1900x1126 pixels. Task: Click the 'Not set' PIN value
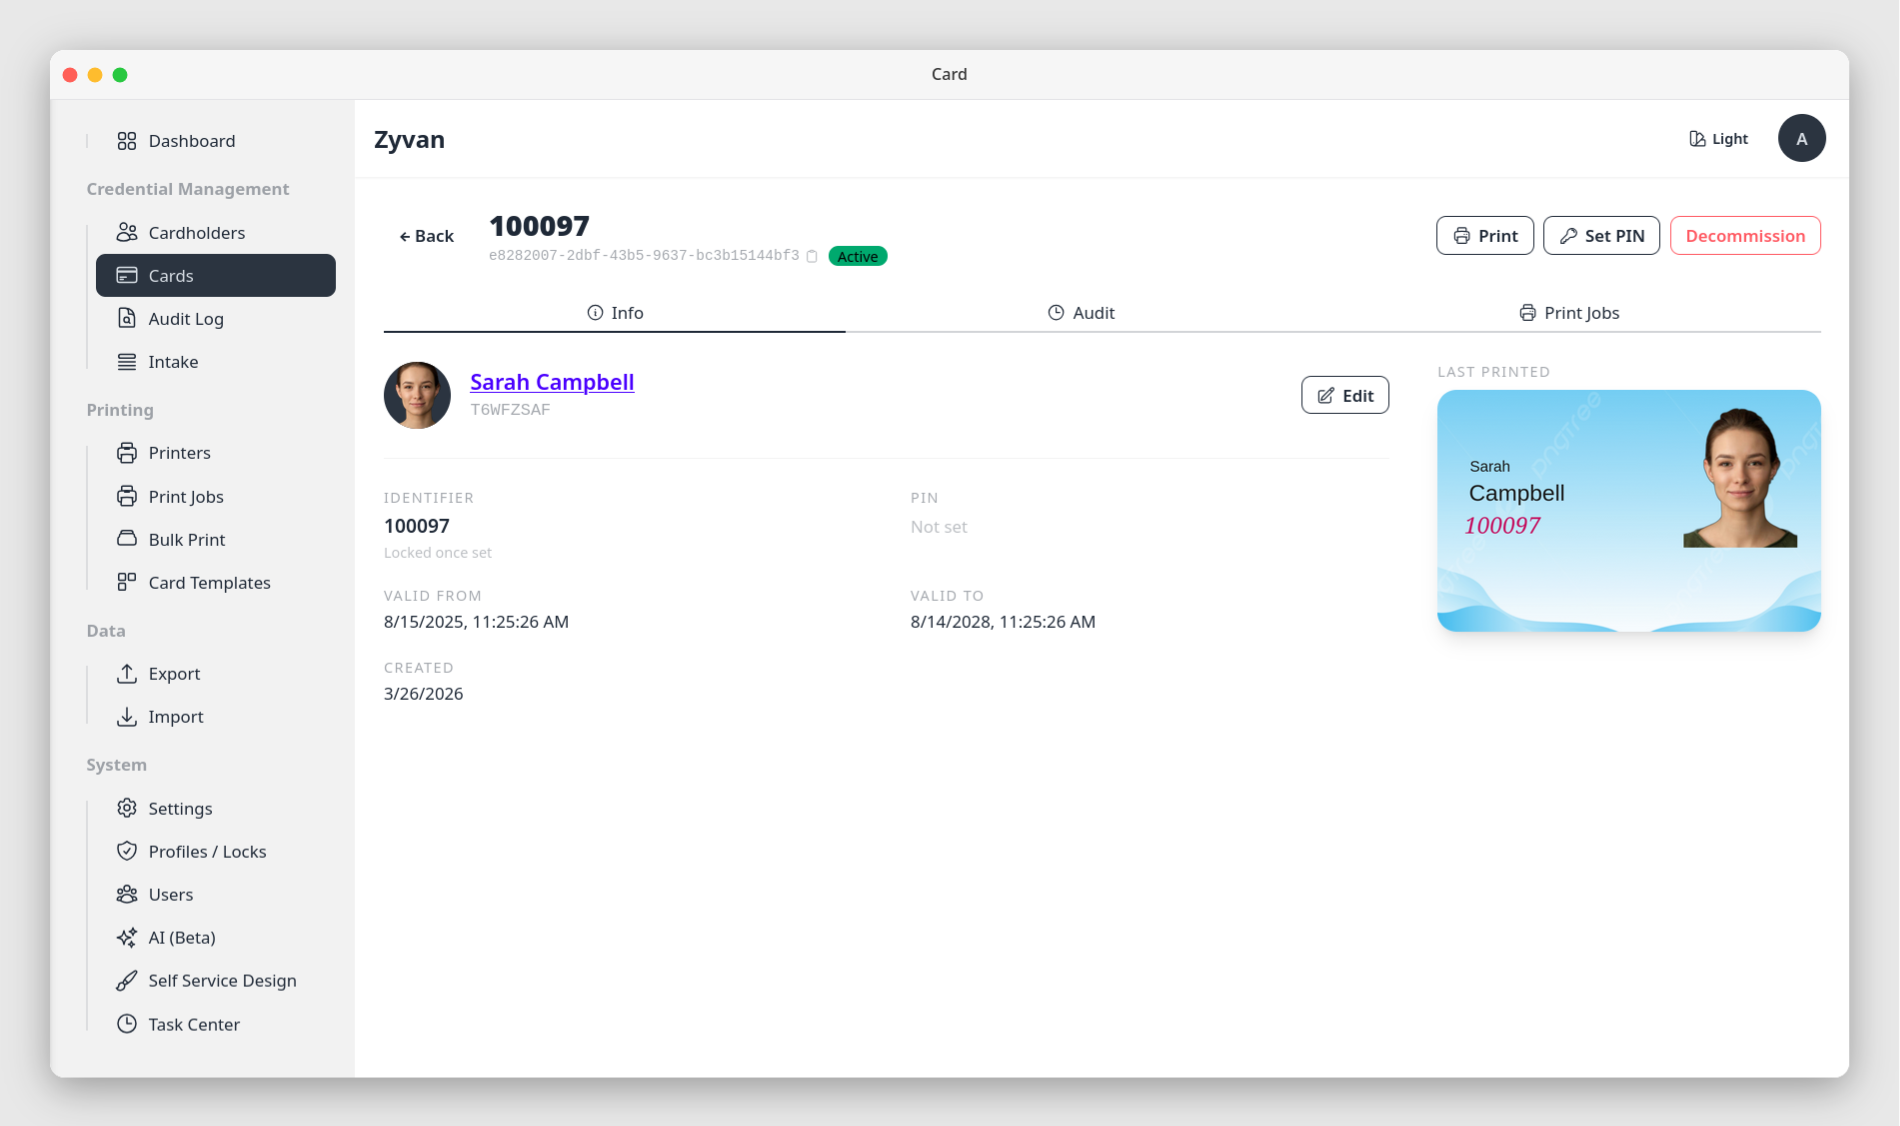click(938, 527)
